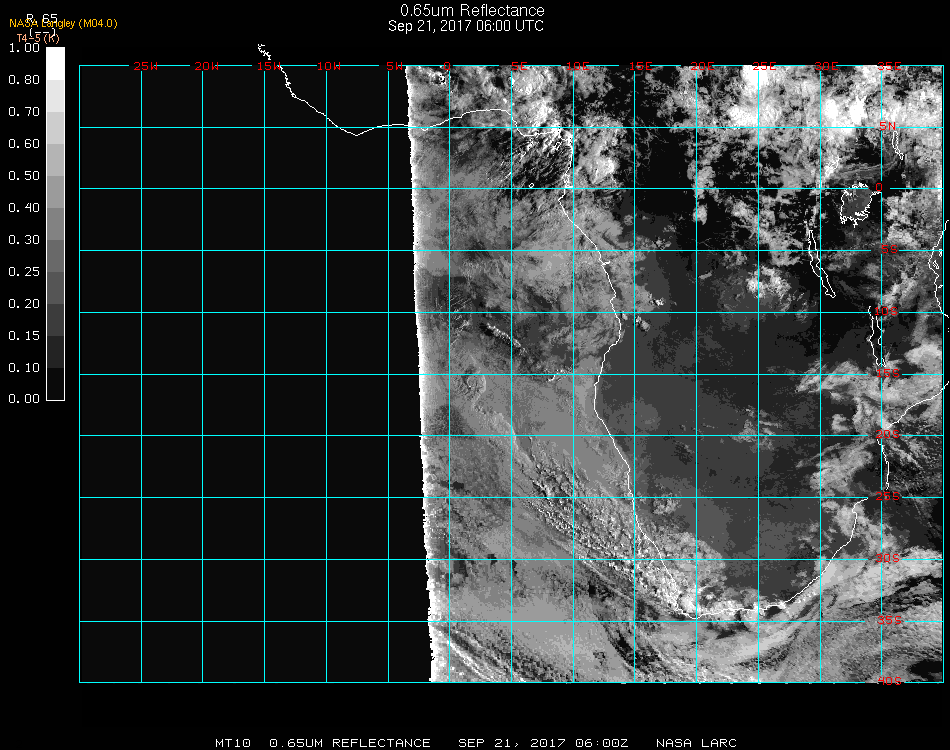Click the 15S latitude label
This screenshot has height=750, width=950.
tap(888, 373)
